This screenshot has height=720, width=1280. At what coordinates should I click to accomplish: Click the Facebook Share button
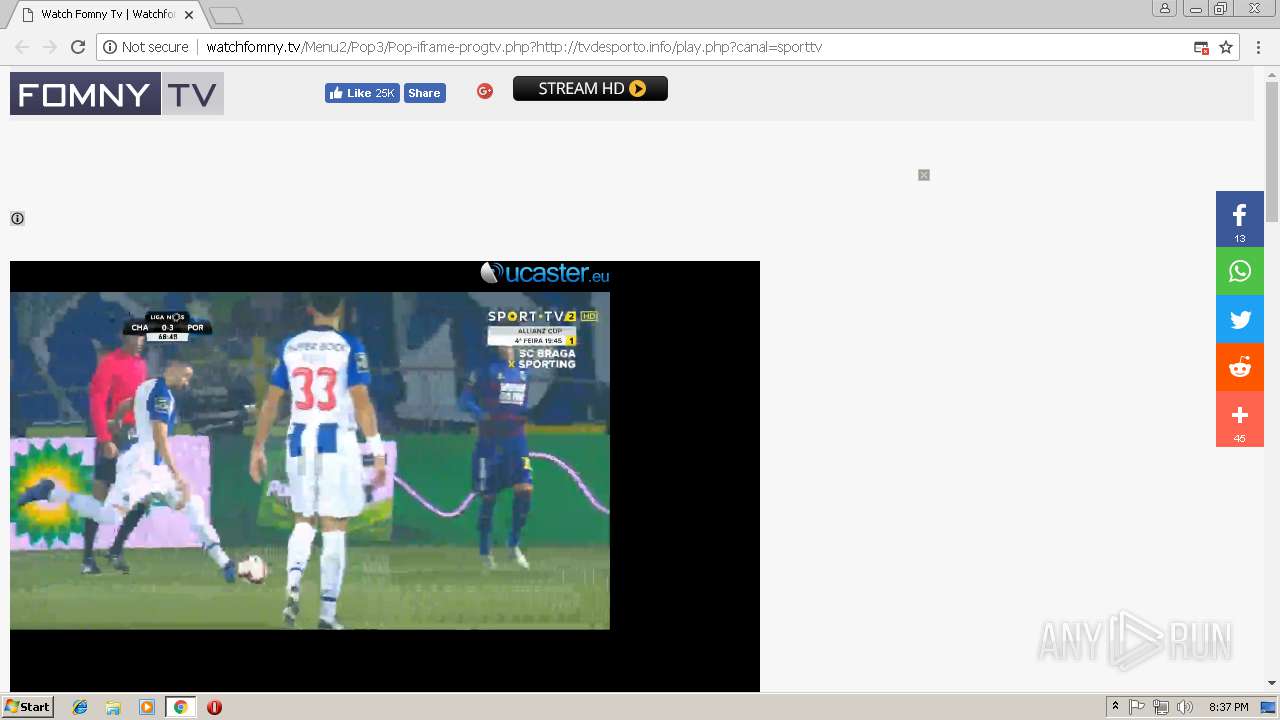click(x=424, y=93)
